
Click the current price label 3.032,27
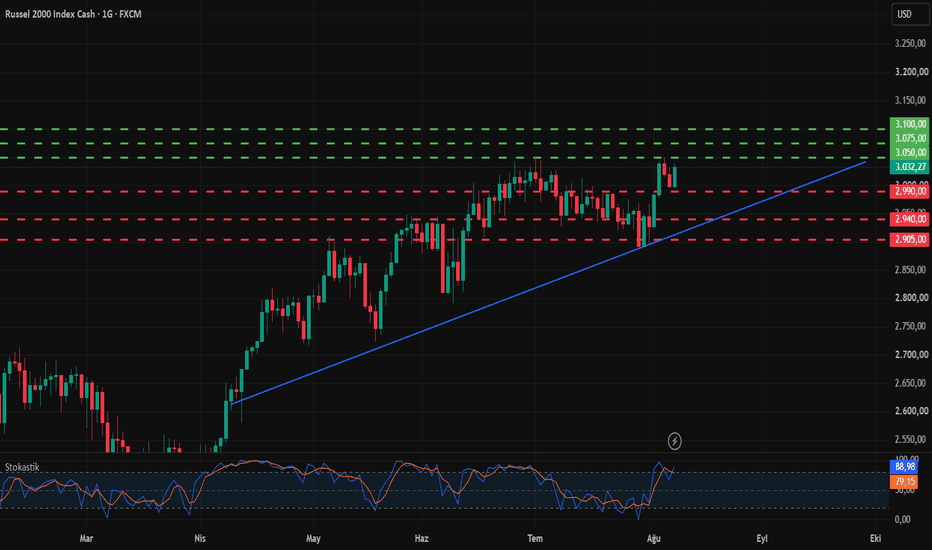pos(910,166)
